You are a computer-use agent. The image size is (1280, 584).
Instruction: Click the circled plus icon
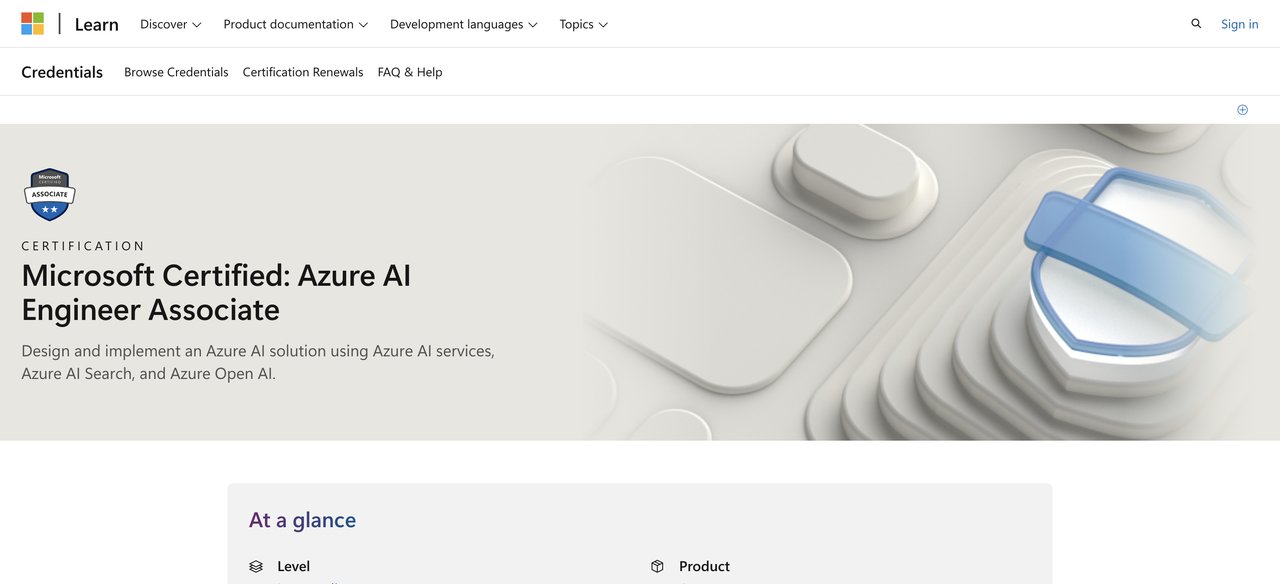pos(1242,110)
